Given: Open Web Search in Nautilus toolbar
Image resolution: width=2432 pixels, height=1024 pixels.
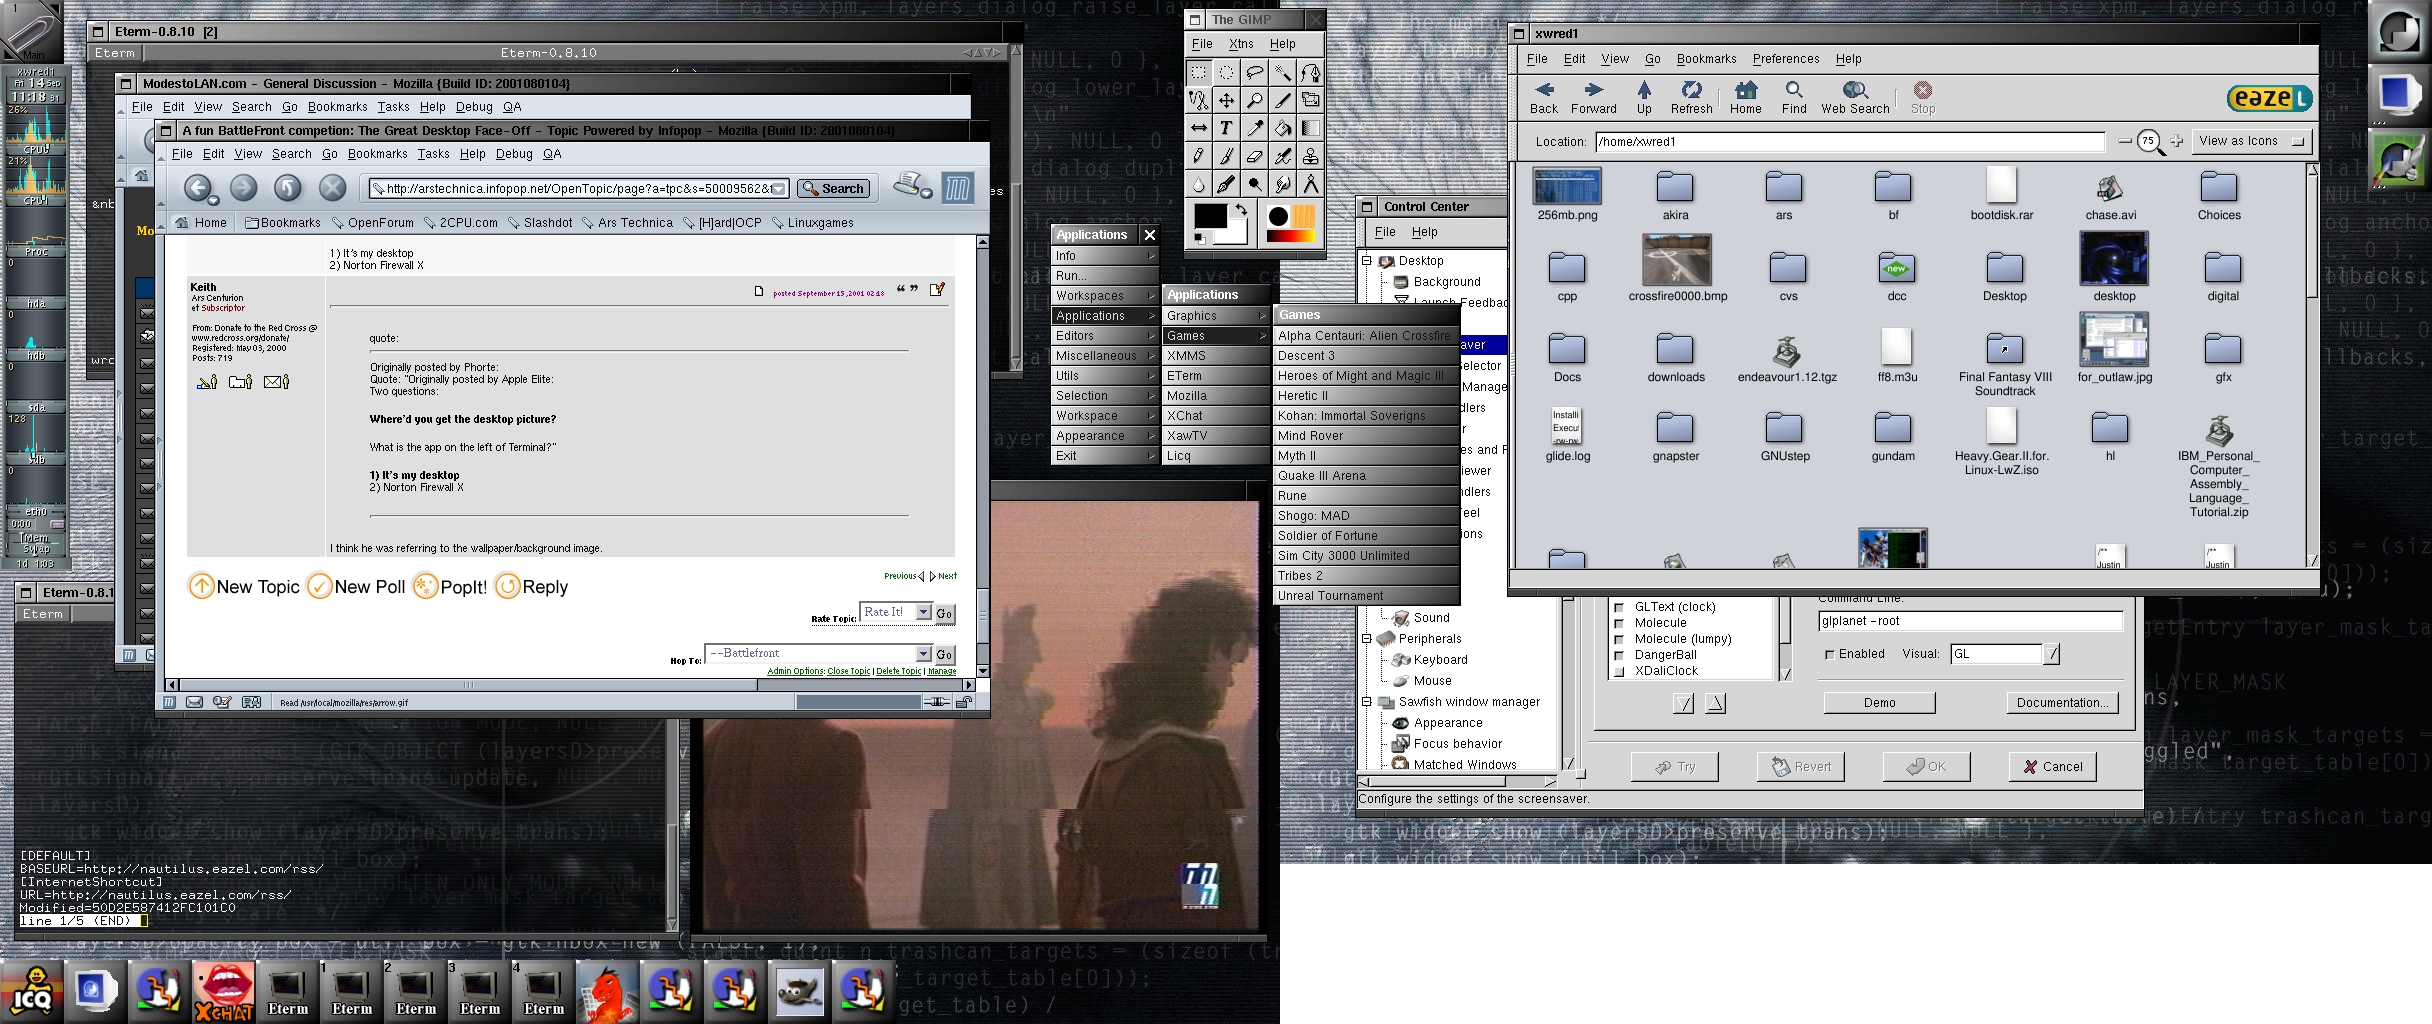Looking at the screenshot, I should pos(1855,98).
